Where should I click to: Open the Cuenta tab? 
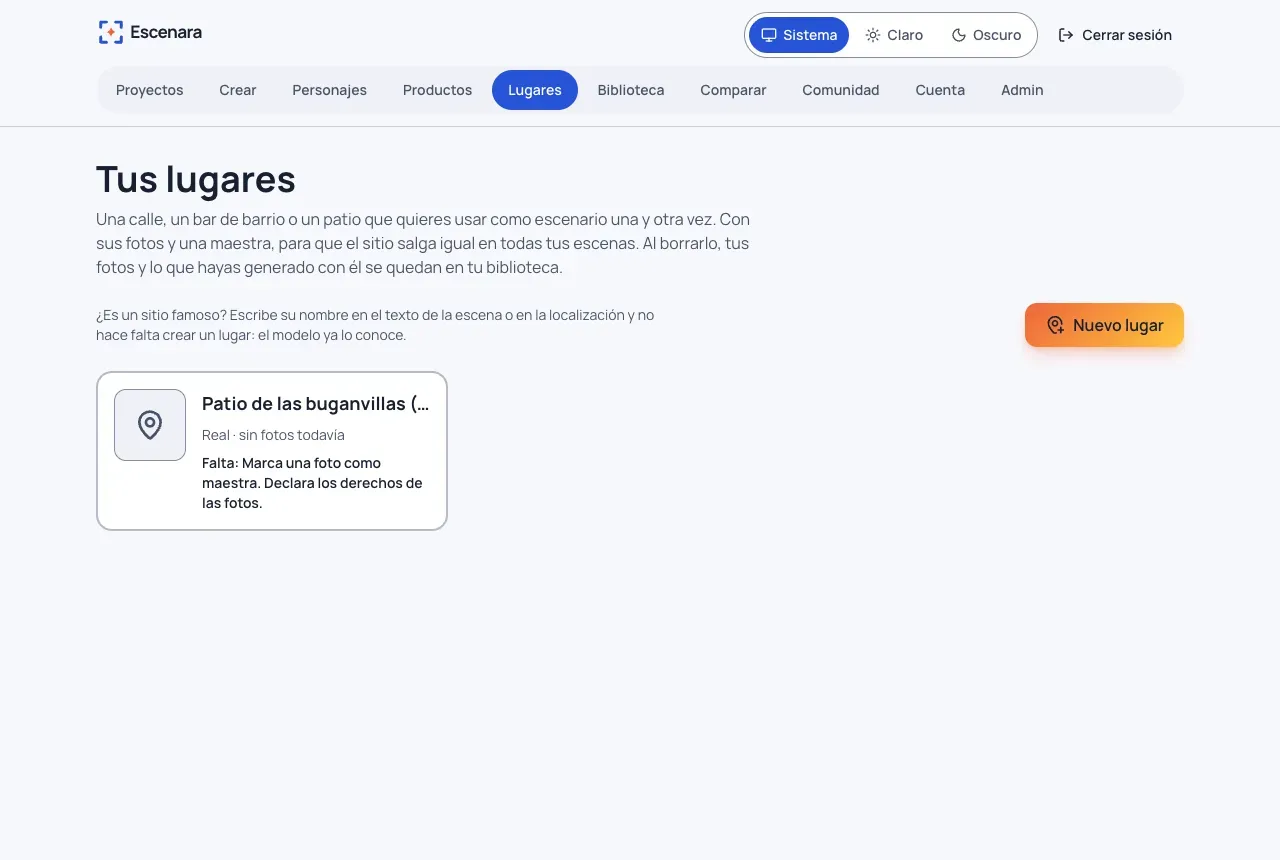coord(940,90)
